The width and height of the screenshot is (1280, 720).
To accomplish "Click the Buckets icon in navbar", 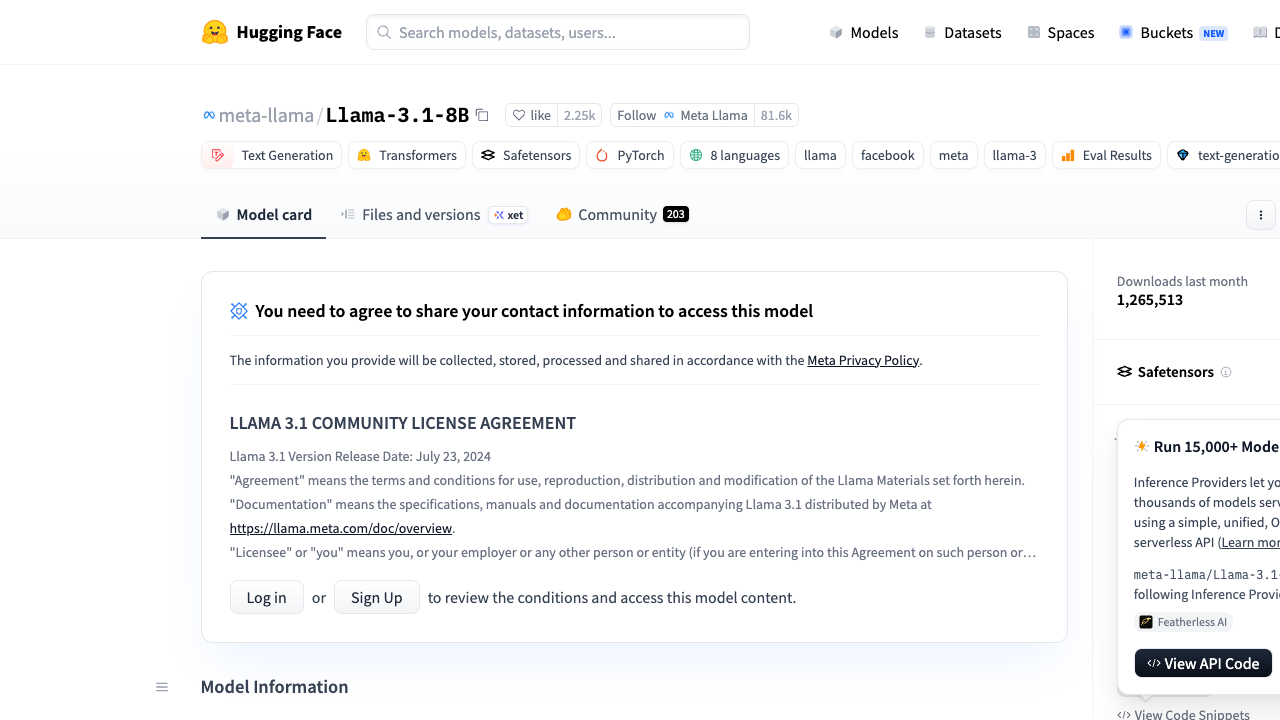I will tap(1126, 32).
